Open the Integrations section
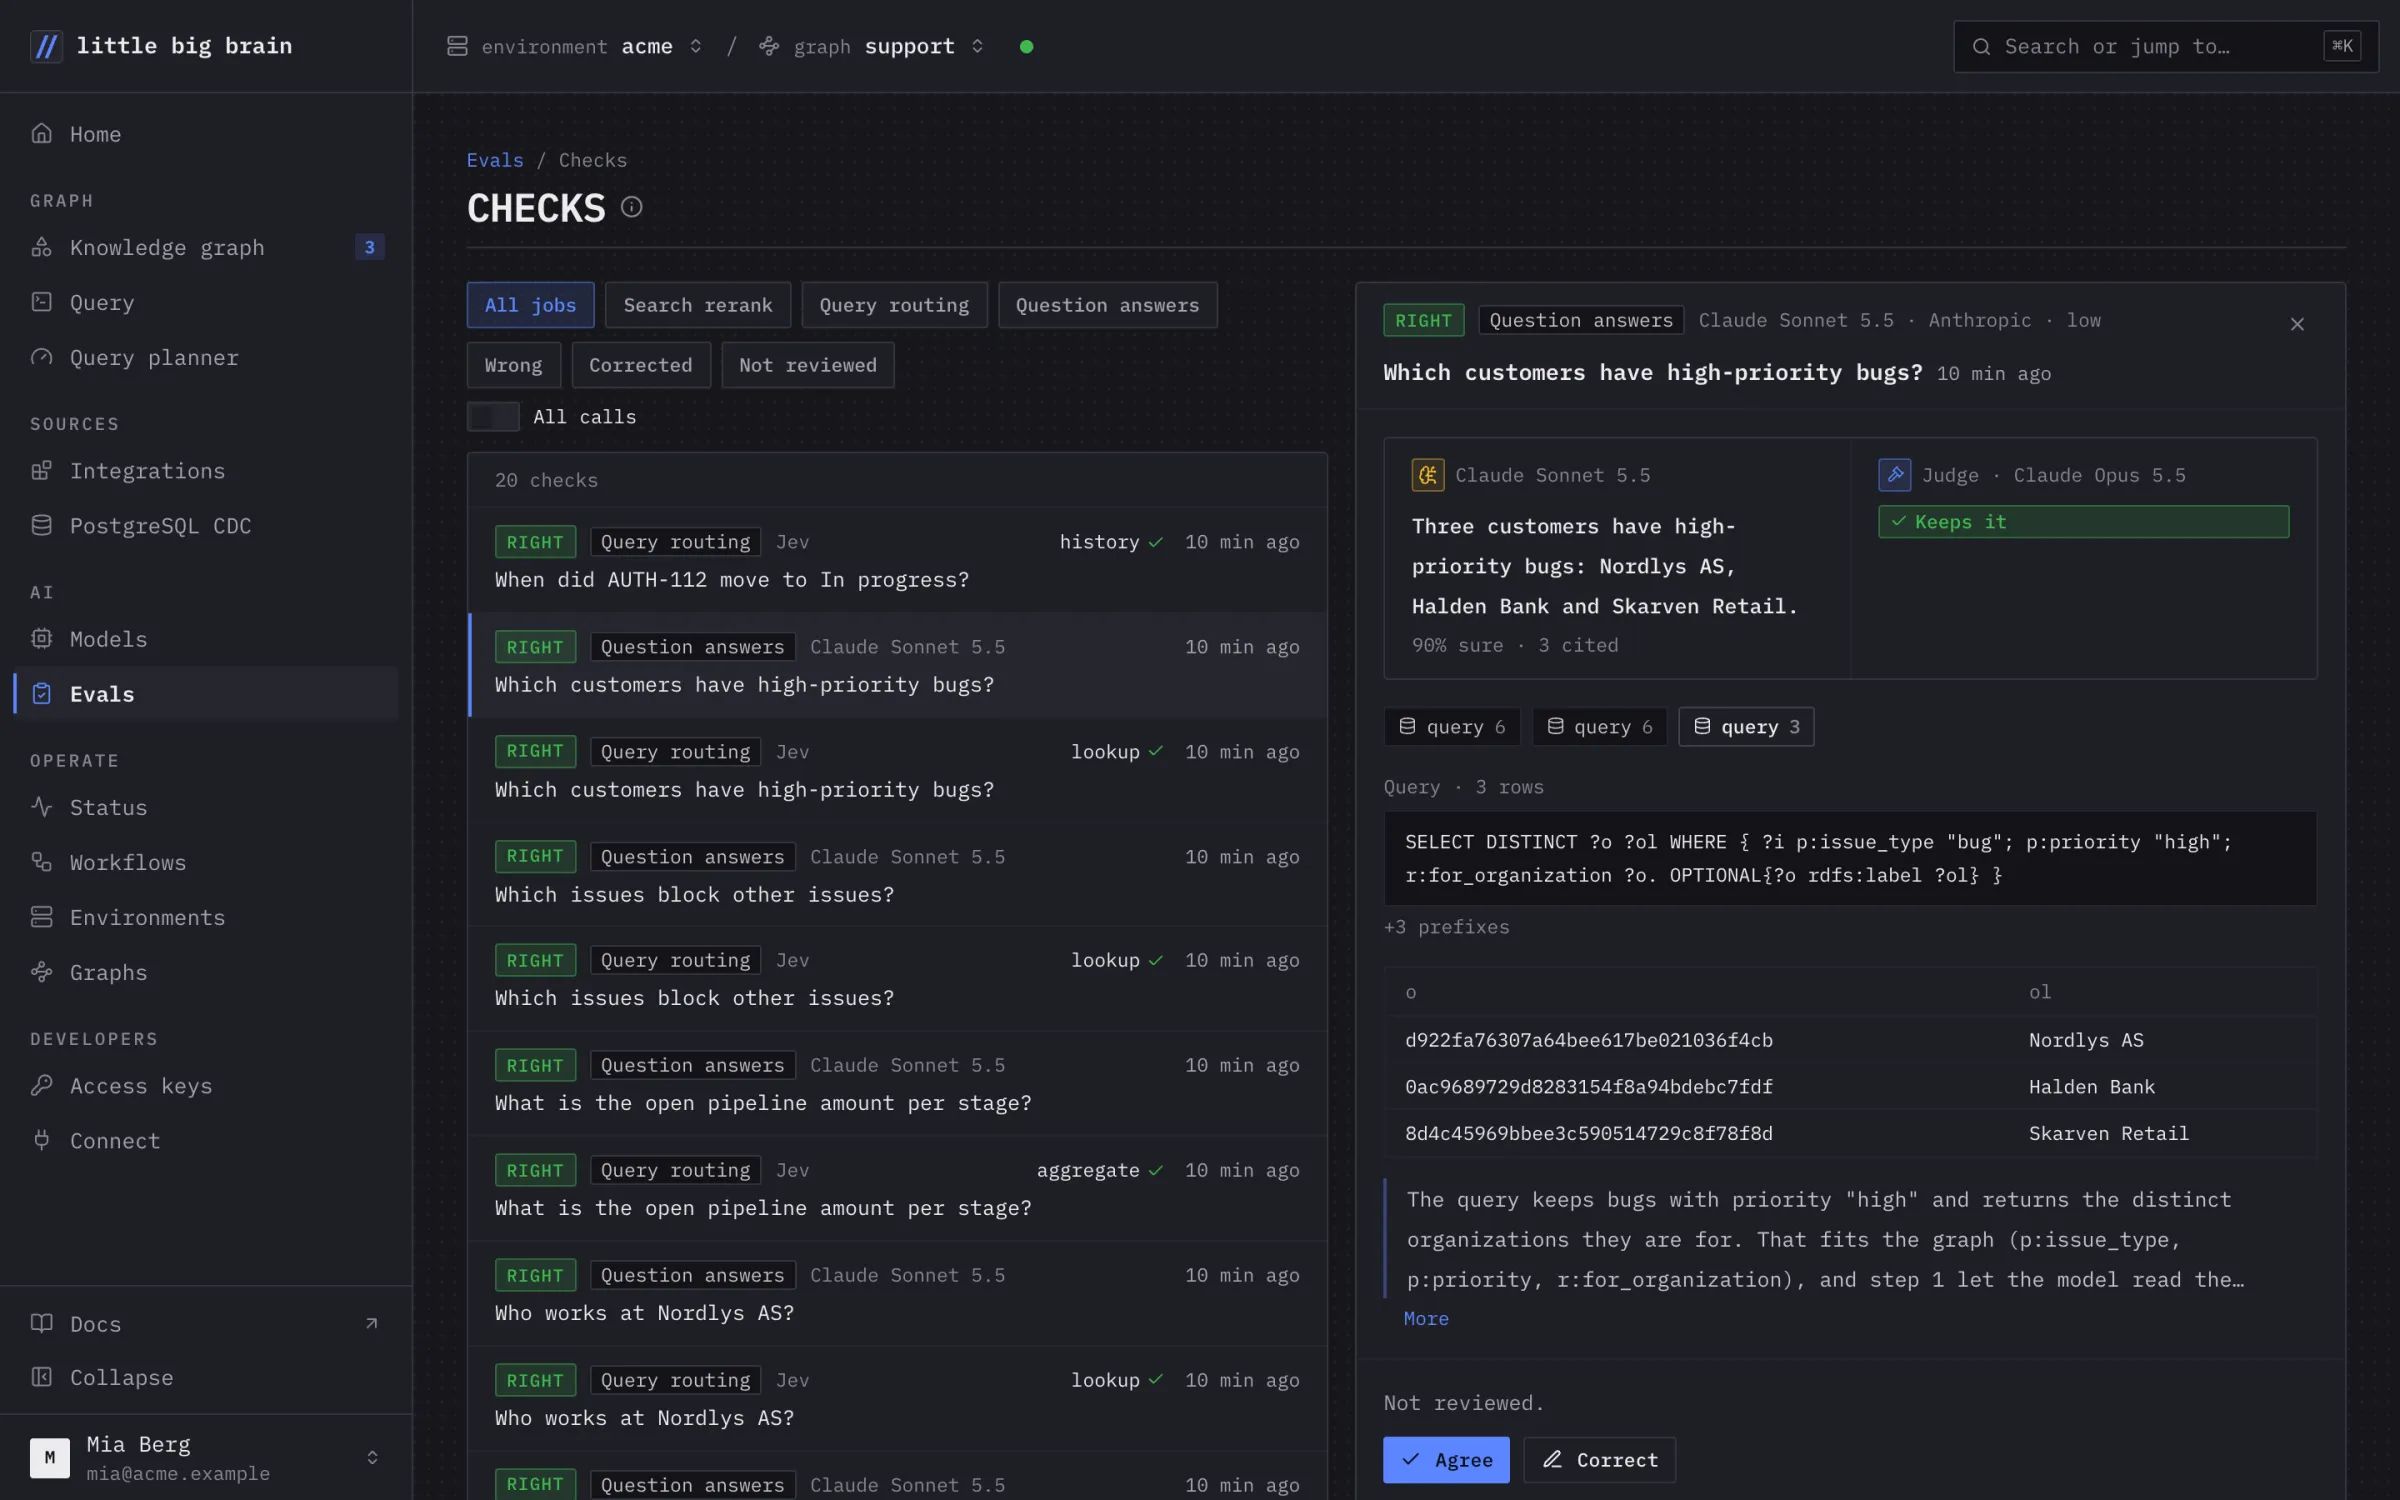Image resolution: width=2400 pixels, height=1500 pixels. [x=205, y=470]
